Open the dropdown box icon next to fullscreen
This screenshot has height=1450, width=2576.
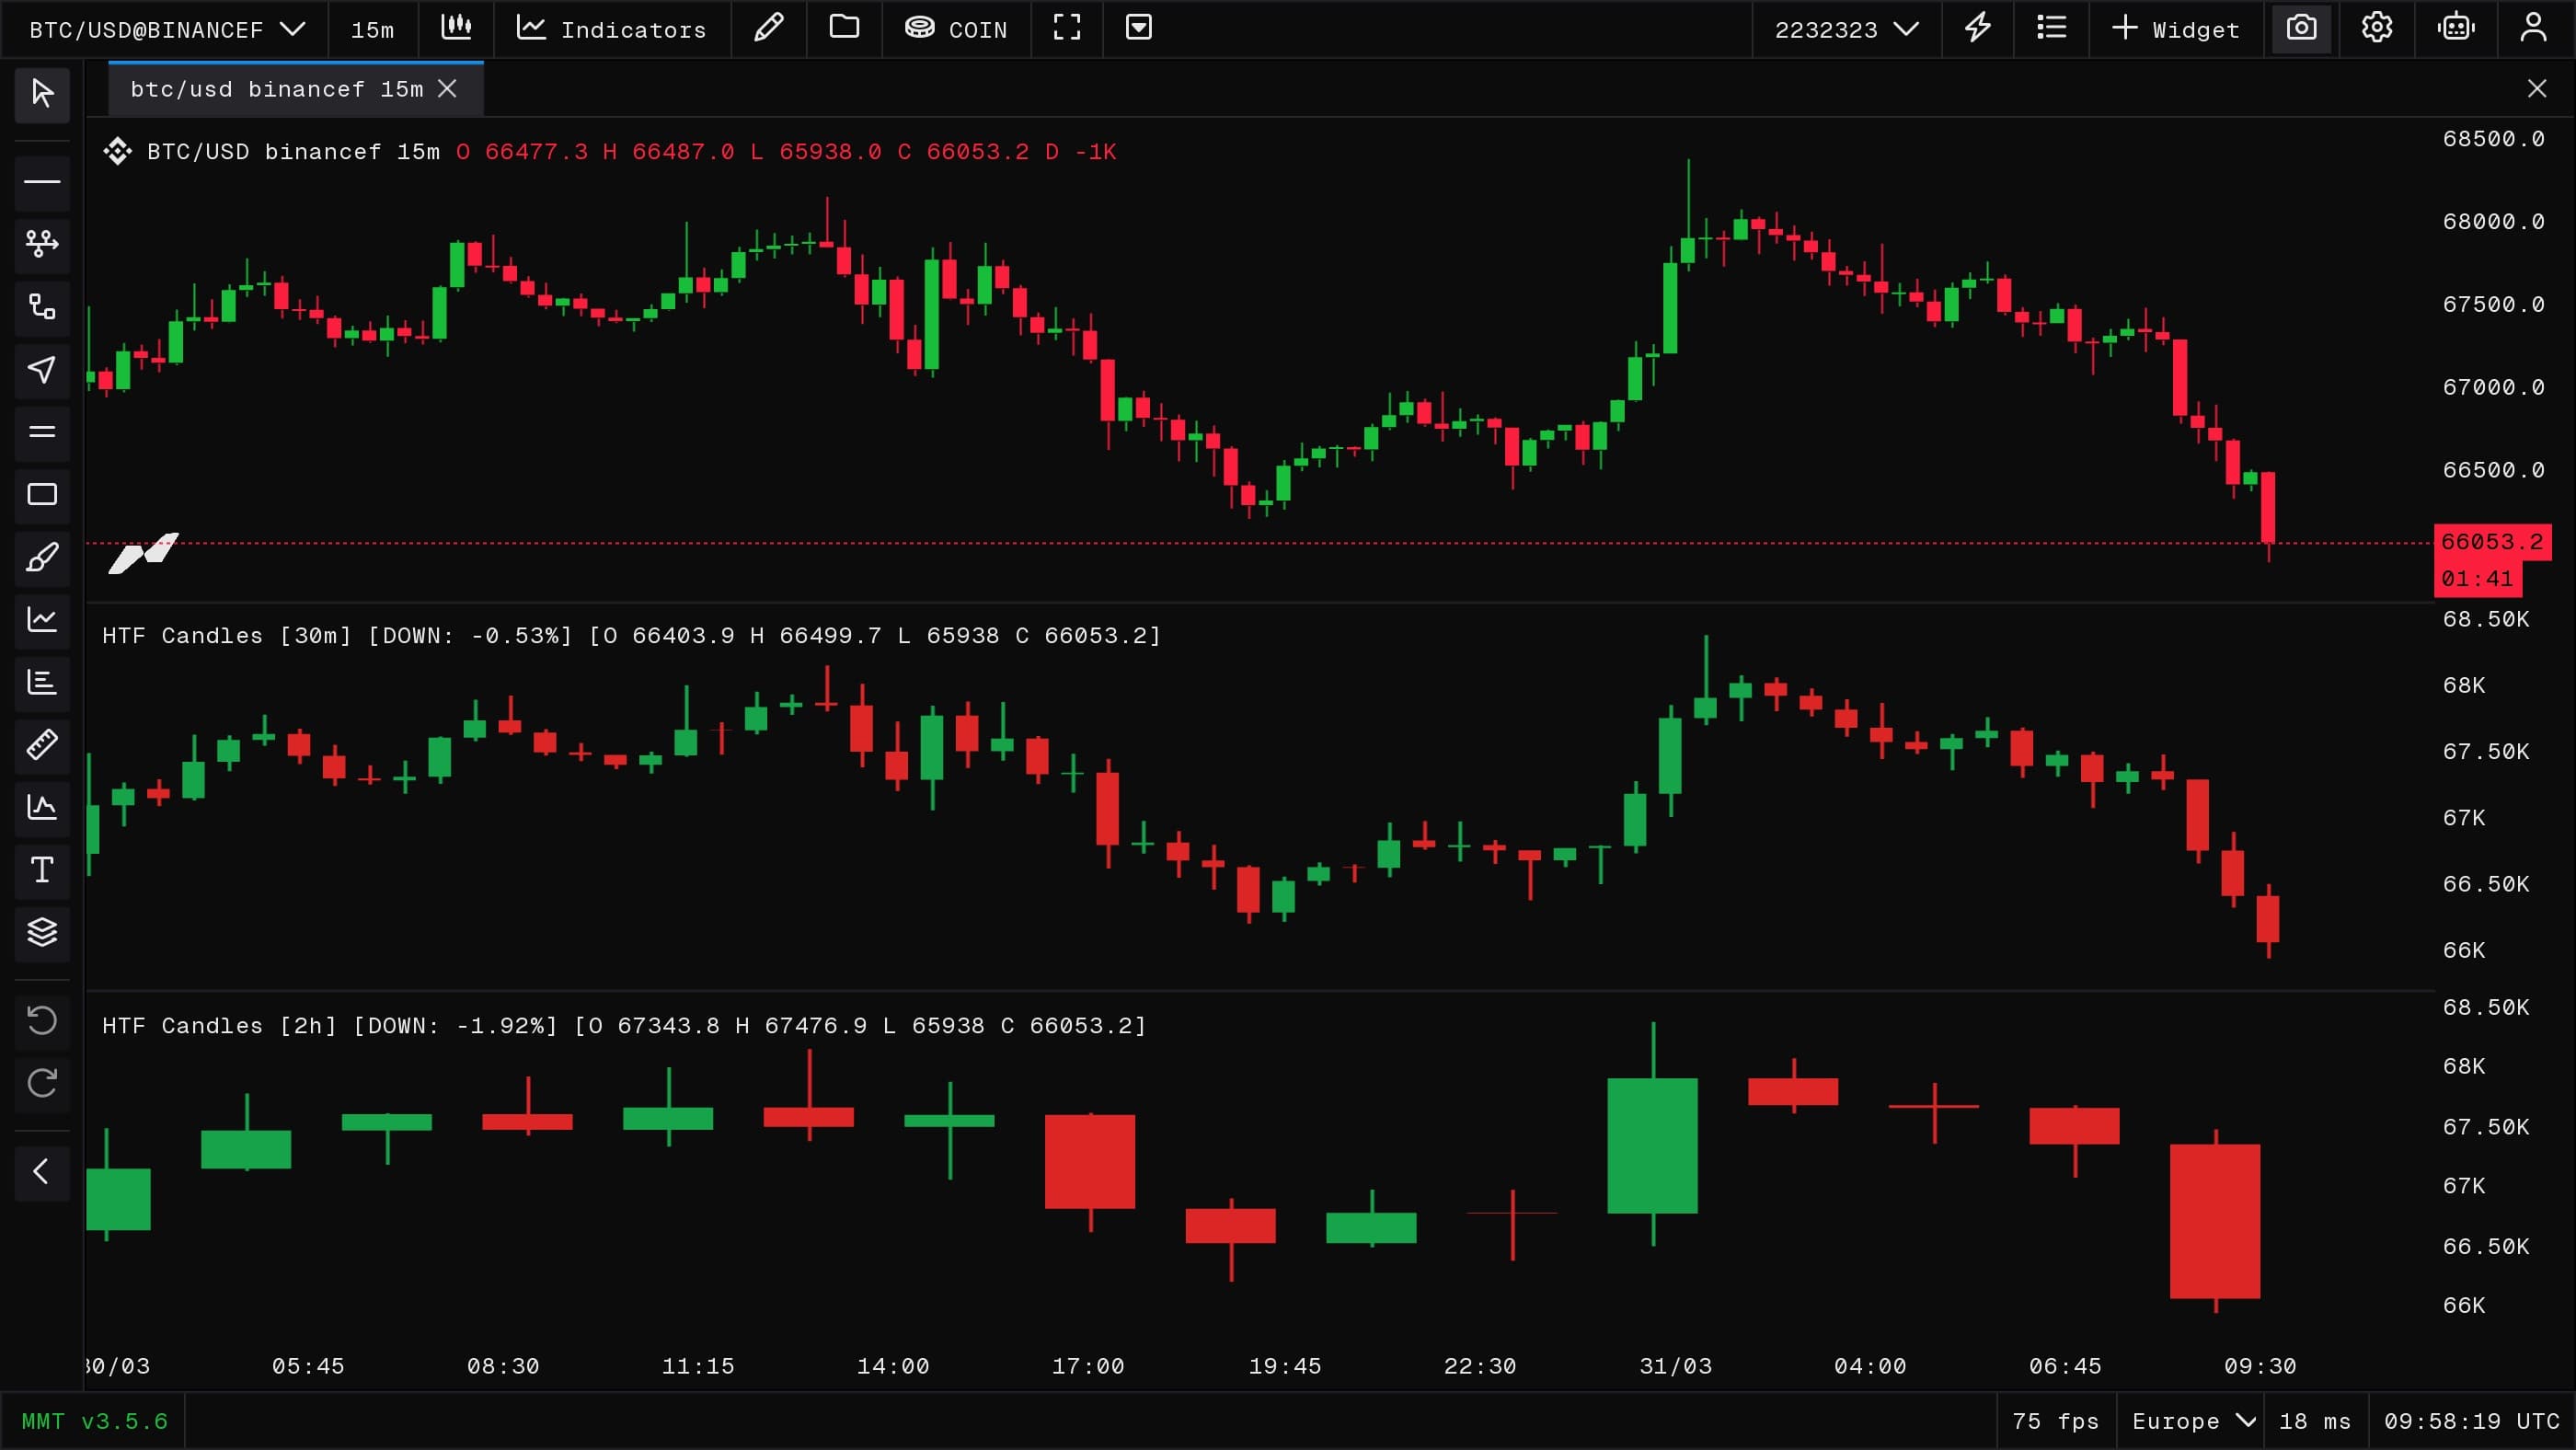(x=1139, y=28)
